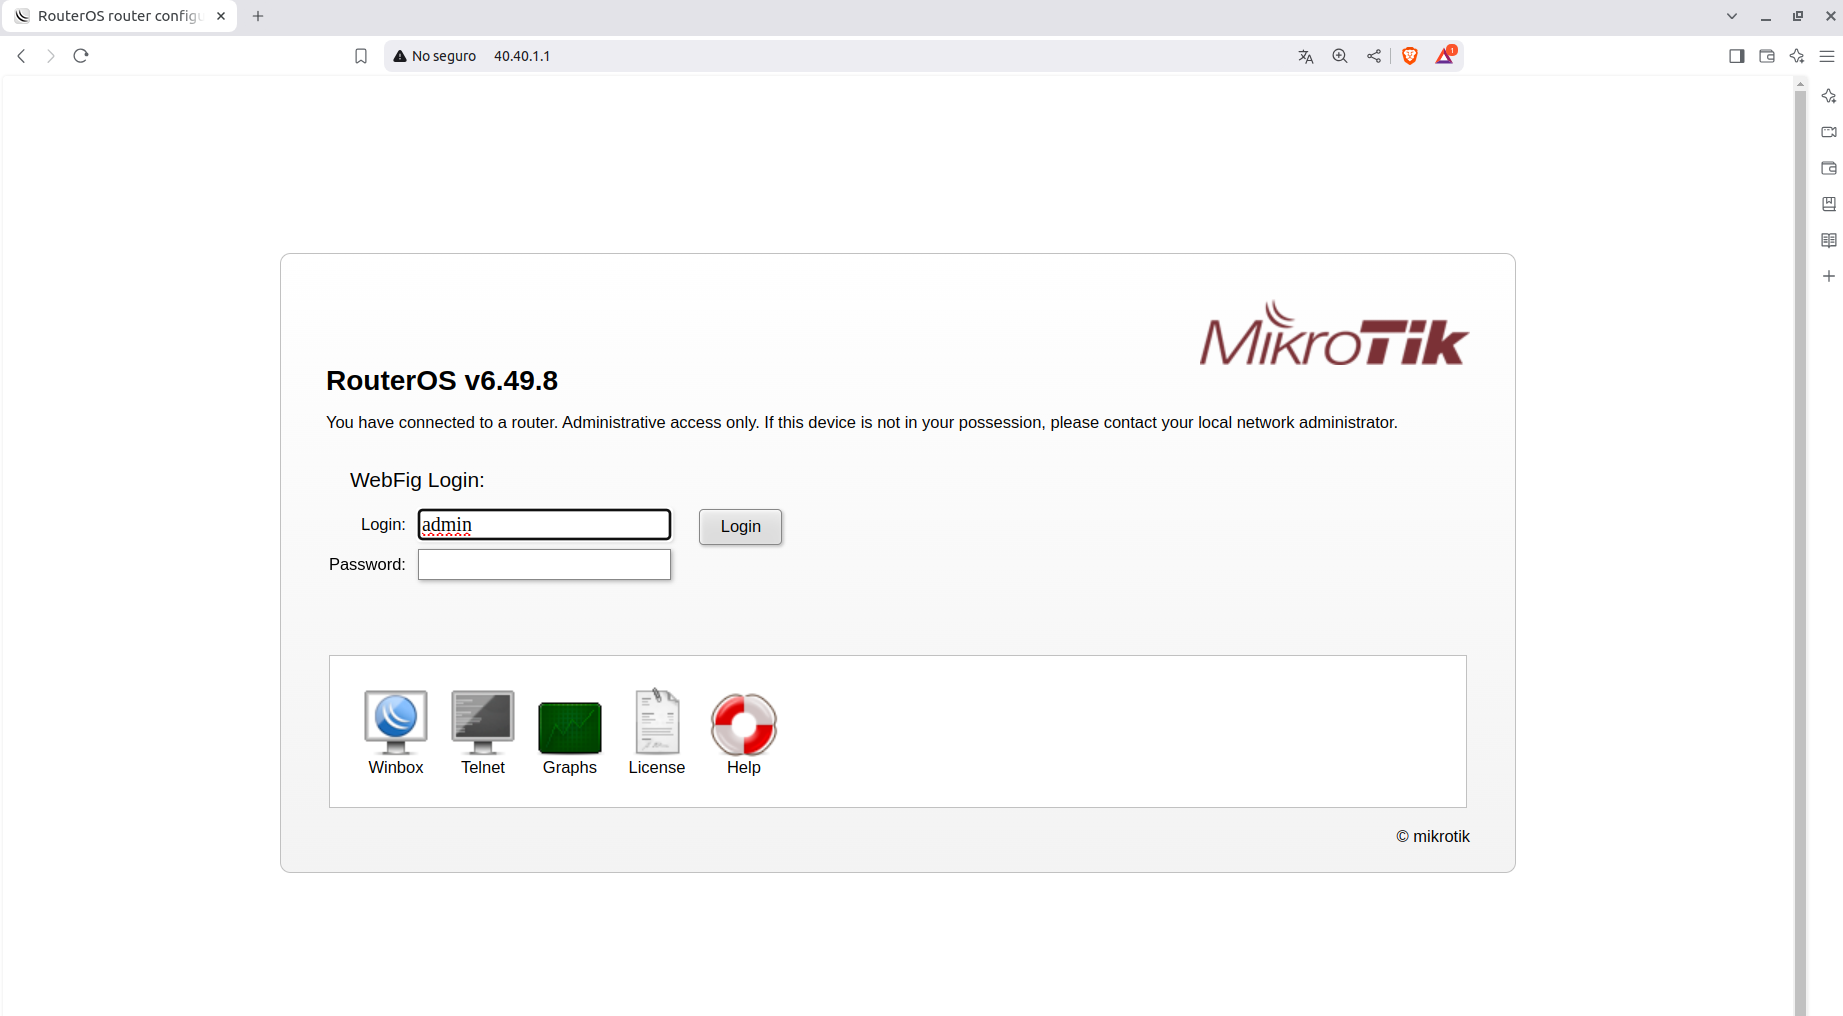Open the translate page icon

[1306, 56]
